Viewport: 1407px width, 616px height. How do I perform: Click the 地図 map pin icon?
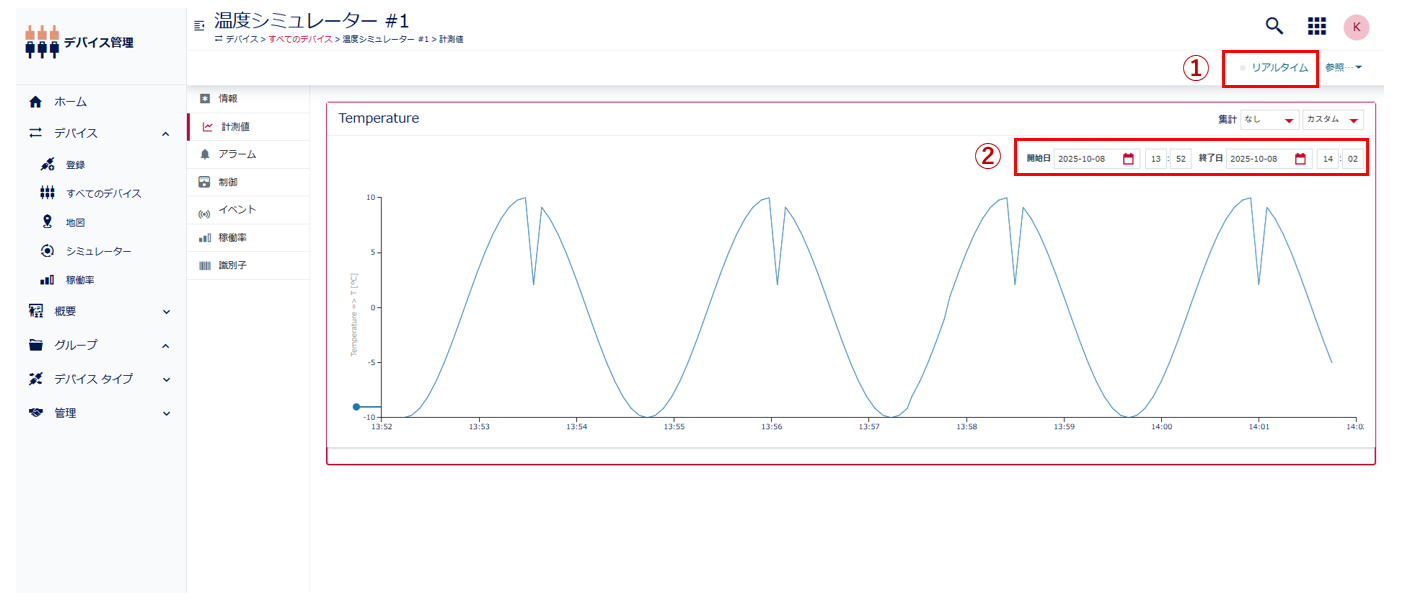(x=47, y=222)
